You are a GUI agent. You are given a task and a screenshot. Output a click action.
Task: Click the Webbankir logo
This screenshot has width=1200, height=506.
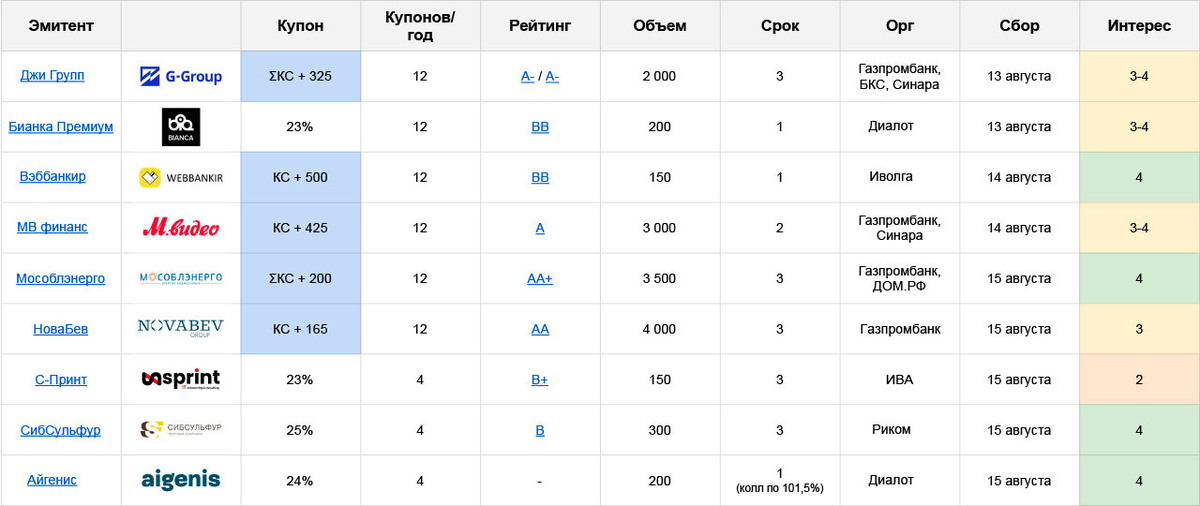tap(180, 178)
